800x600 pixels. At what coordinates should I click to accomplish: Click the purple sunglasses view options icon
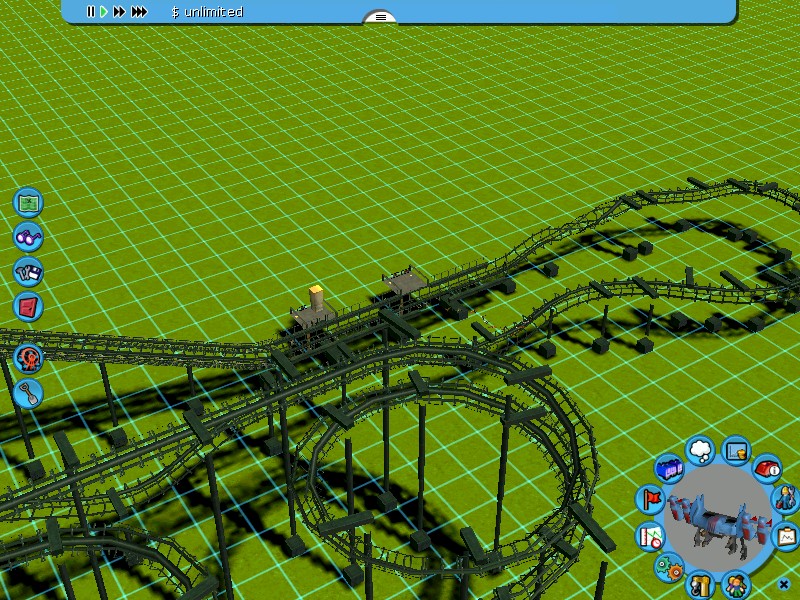tap(29, 237)
